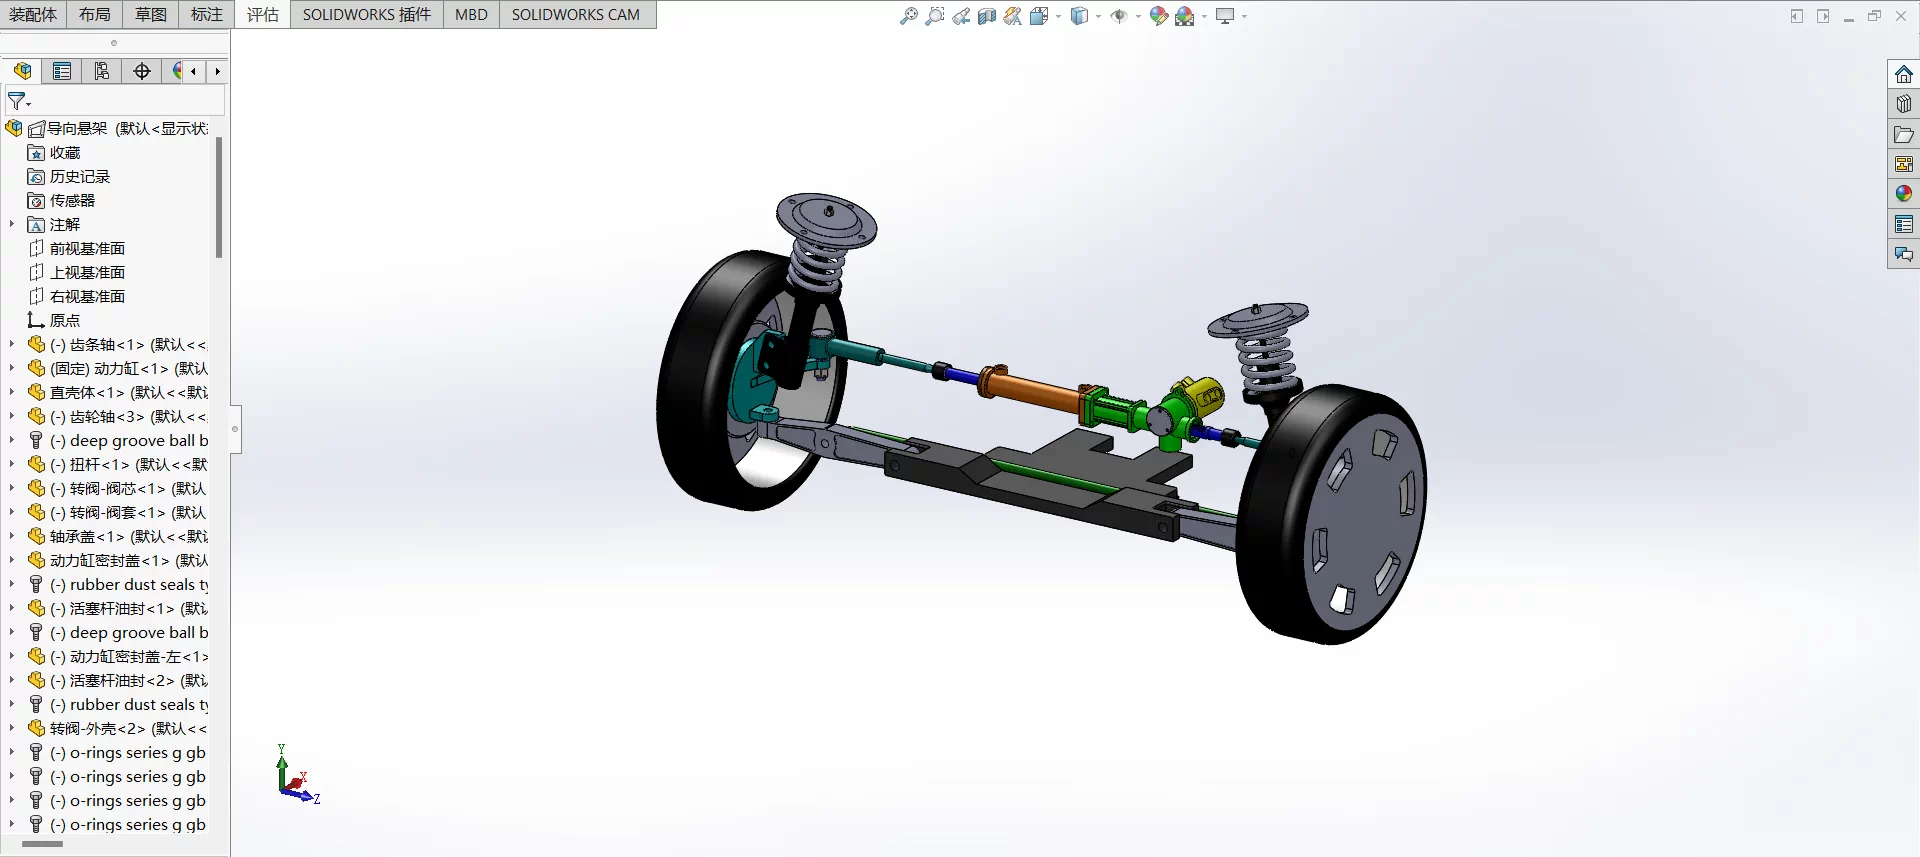Click the Hide/Show Items eye icon
The image size is (1920, 857).
pos(1119,16)
